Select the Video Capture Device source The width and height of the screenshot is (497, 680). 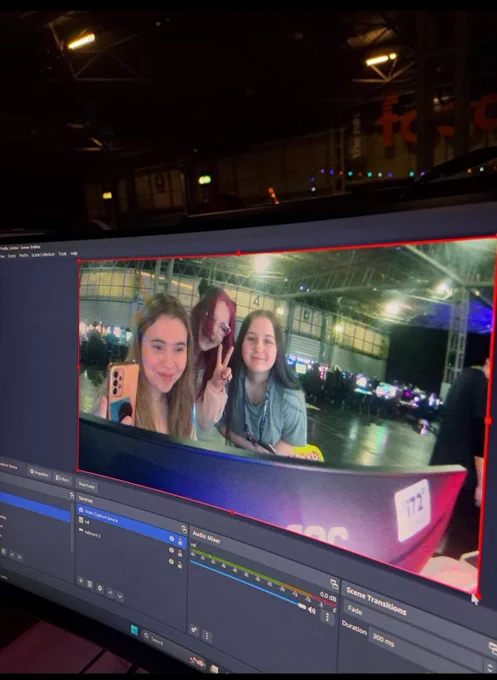132,526
